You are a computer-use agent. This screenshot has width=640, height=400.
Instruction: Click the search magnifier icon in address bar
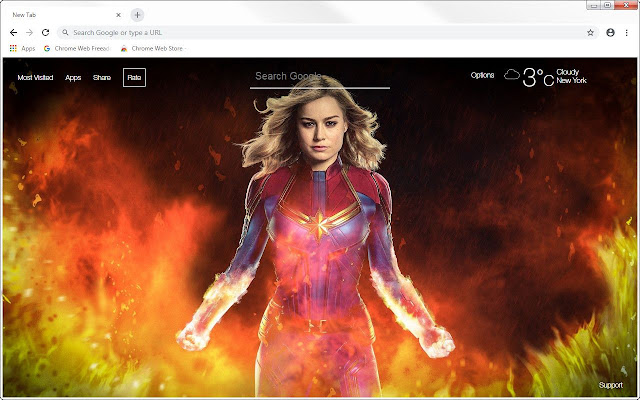65,33
